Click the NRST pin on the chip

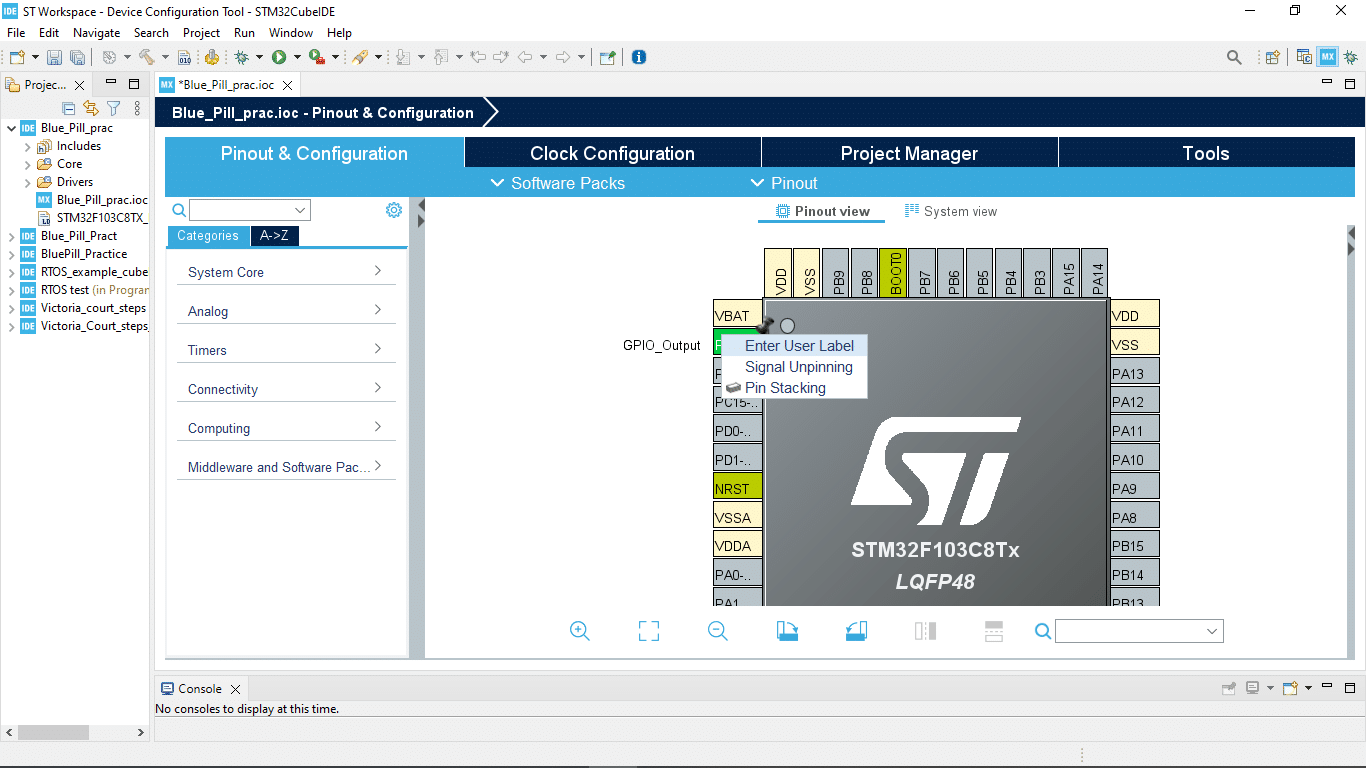pyautogui.click(x=738, y=489)
